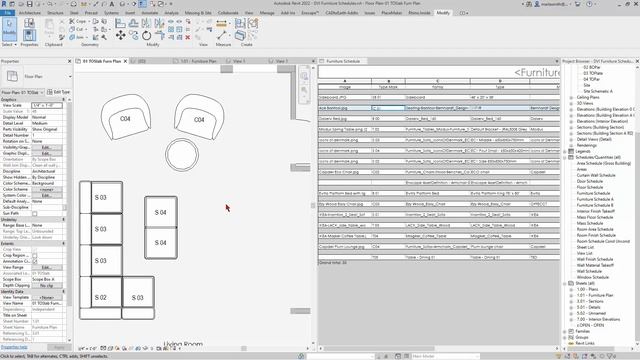Select the Move tool

120,36
